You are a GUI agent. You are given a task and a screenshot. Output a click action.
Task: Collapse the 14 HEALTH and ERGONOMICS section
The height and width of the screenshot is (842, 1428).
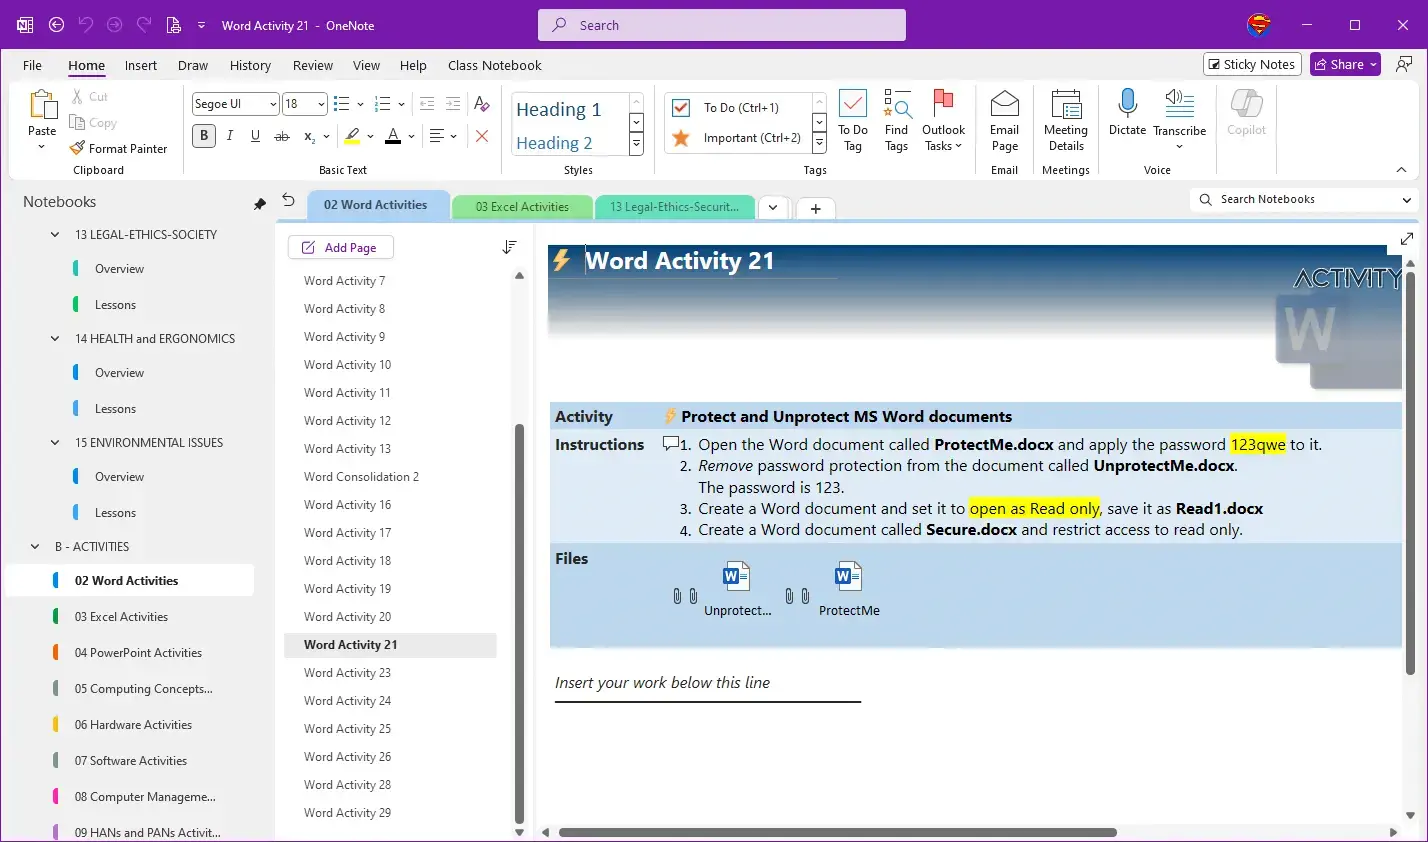[55, 339]
